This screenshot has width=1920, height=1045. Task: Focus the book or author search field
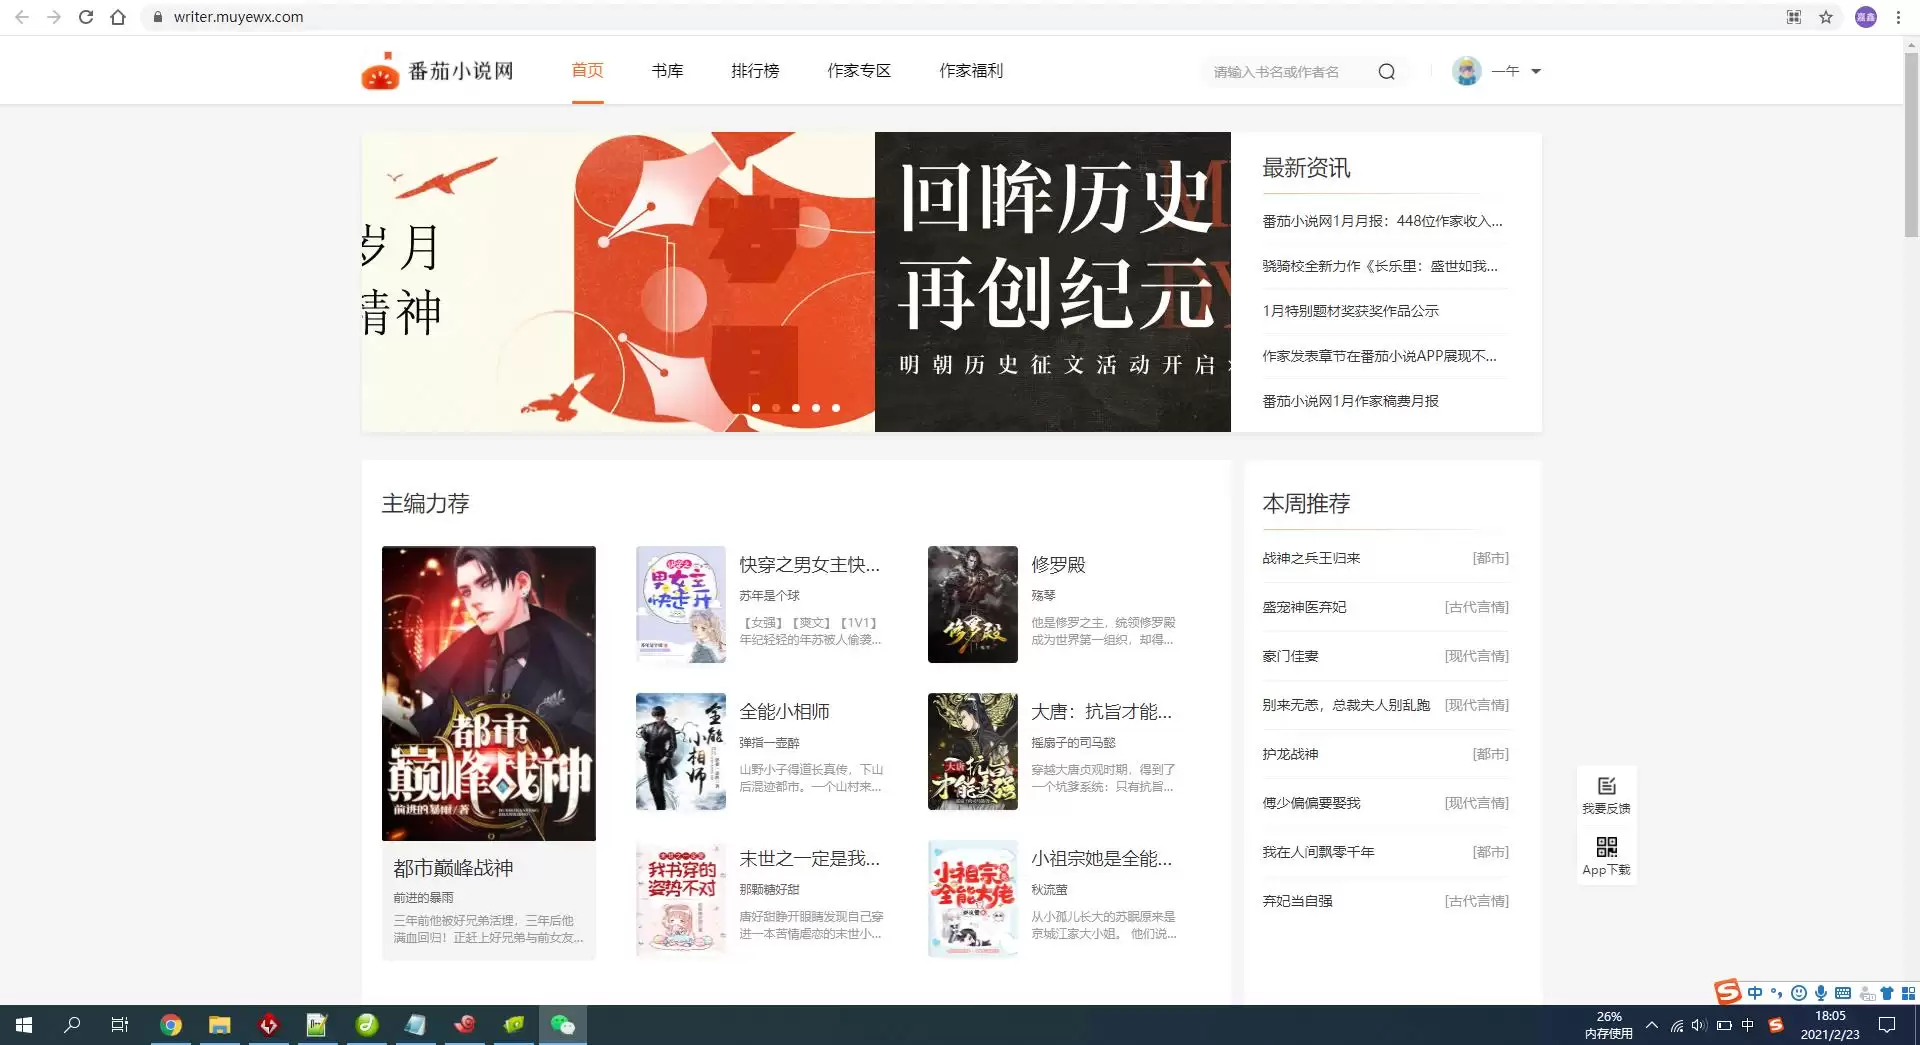(x=1285, y=72)
